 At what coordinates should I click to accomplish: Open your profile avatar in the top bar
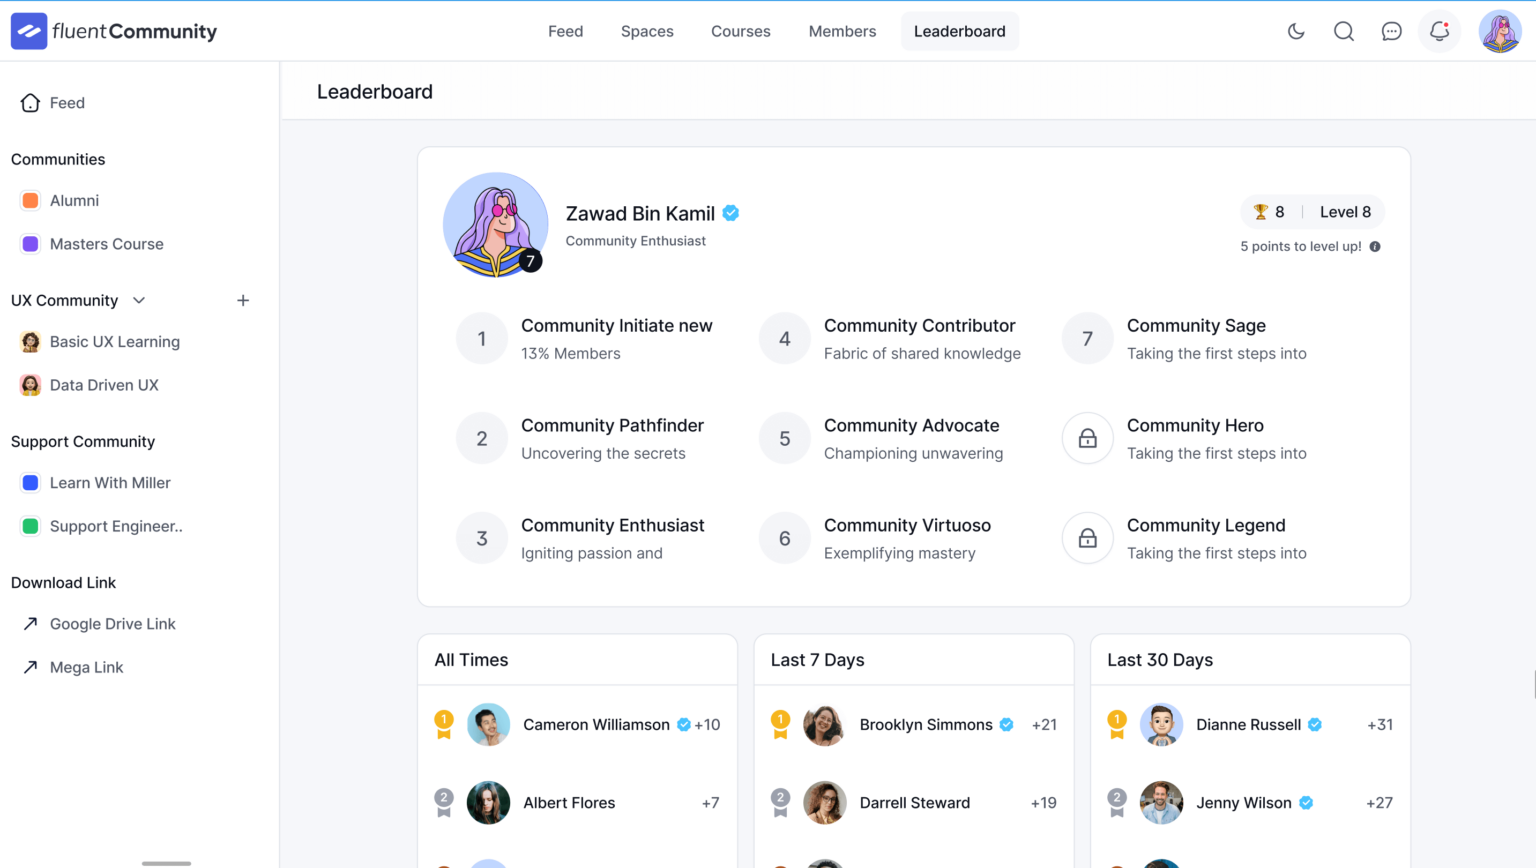coord(1500,31)
